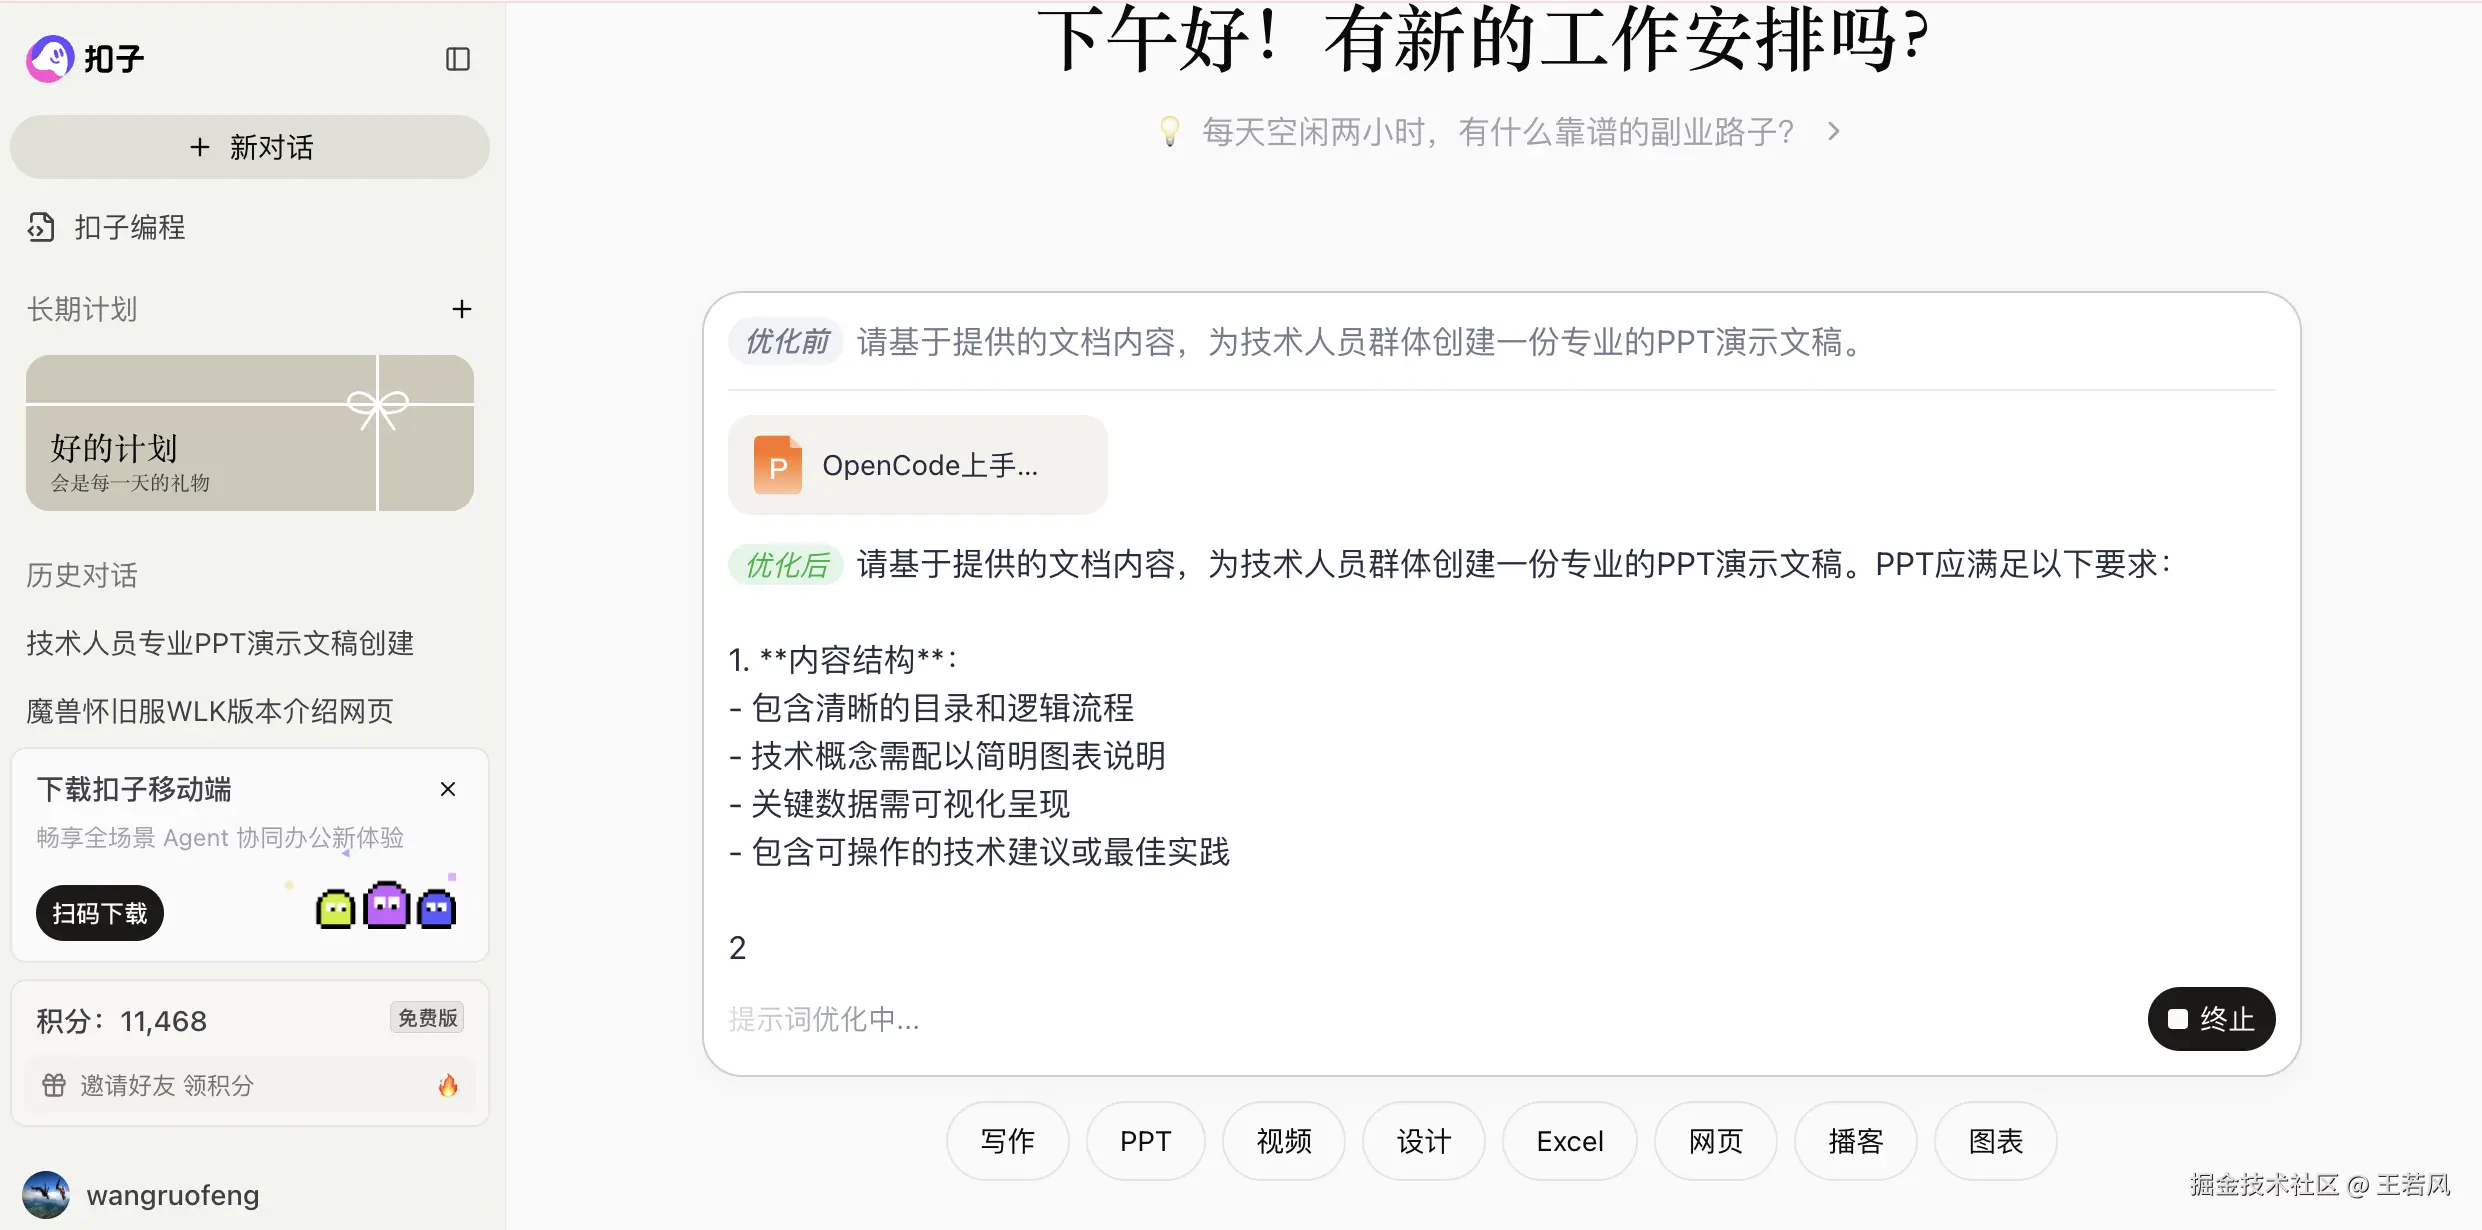Open history chat 魔兽怀旧服WLK版本介绍网页
The width and height of the screenshot is (2482, 1230).
click(210, 711)
